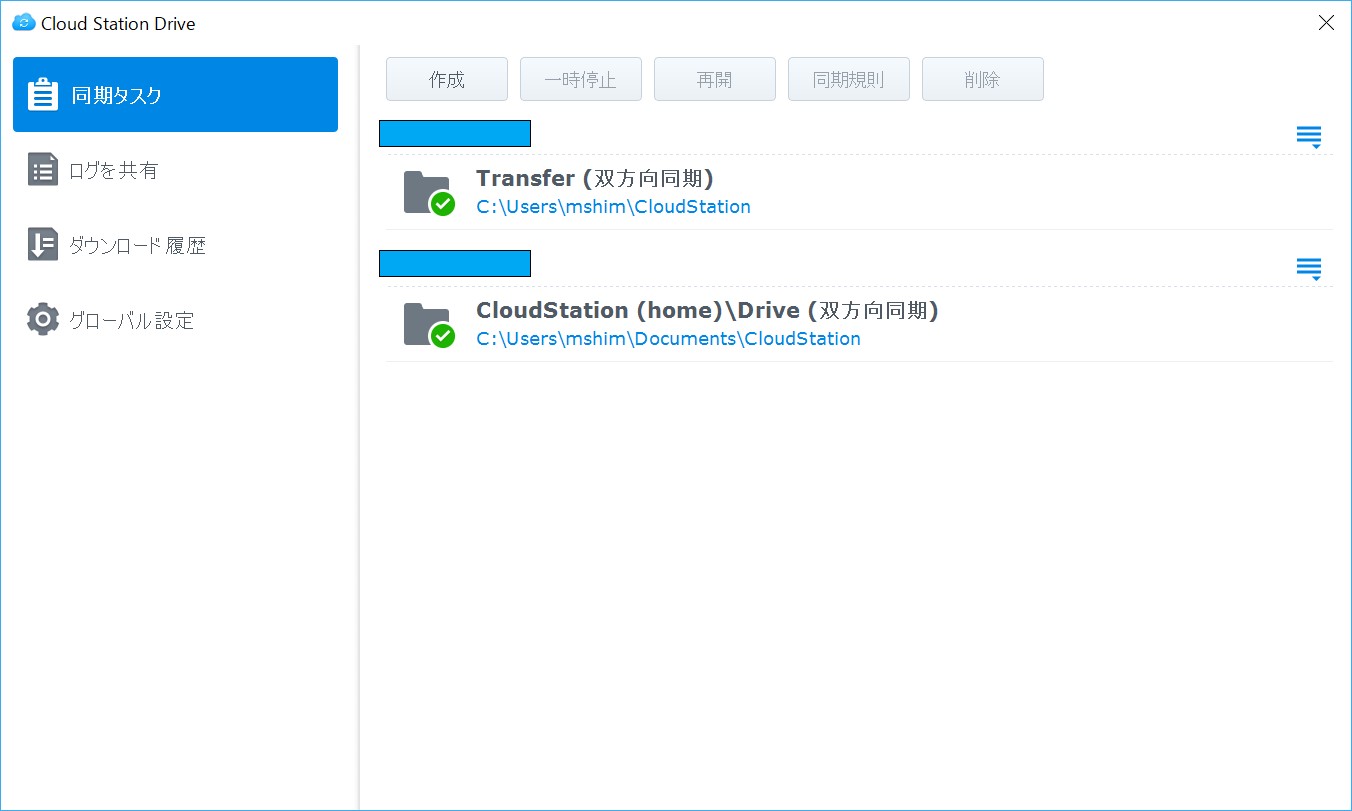Open the Documents\CloudStation path link
1352x811 pixels.
(667, 338)
